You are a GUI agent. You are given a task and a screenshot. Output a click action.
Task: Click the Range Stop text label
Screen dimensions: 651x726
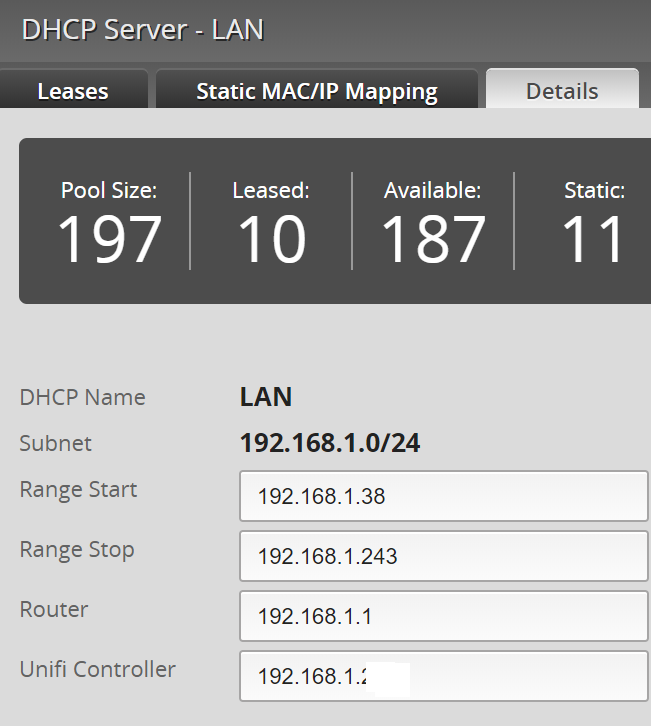76,550
